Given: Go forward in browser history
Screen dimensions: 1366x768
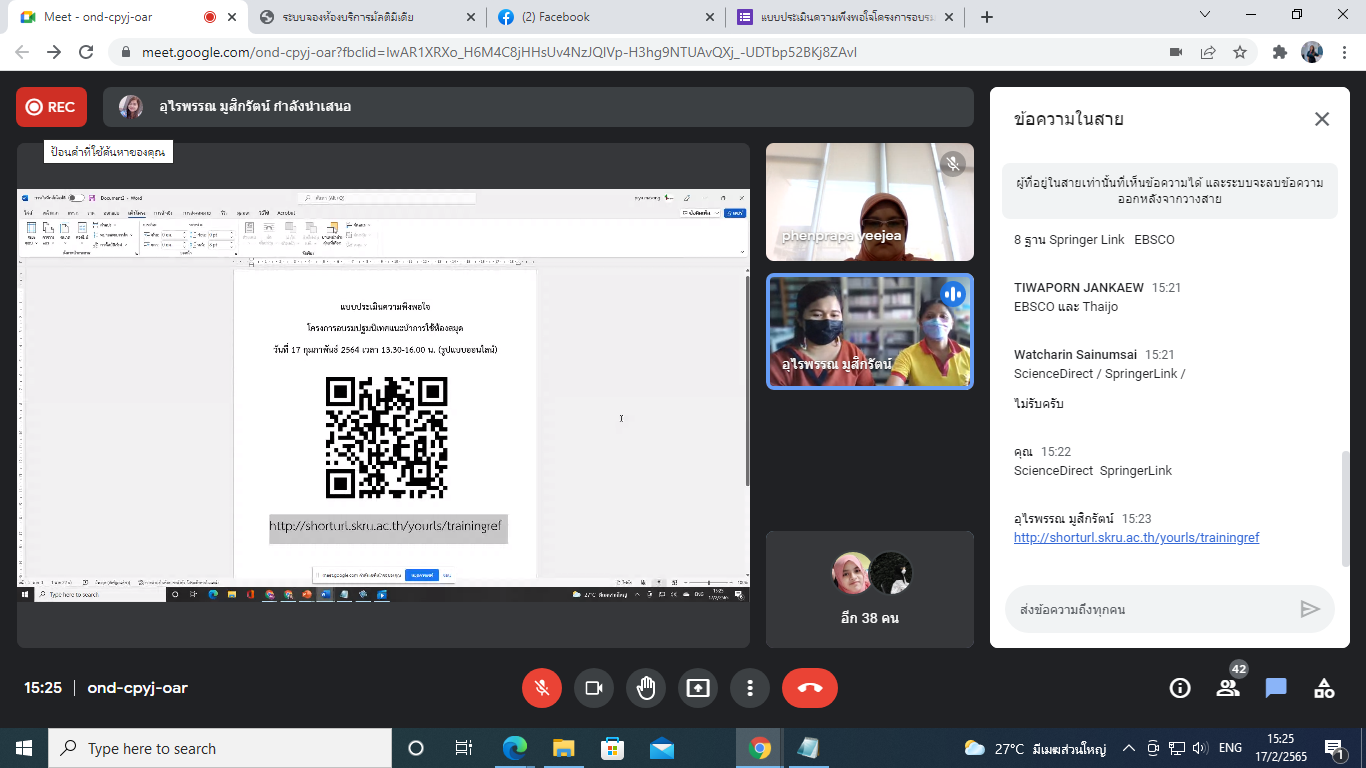Looking at the screenshot, I should pyautogui.click(x=54, y=52).
